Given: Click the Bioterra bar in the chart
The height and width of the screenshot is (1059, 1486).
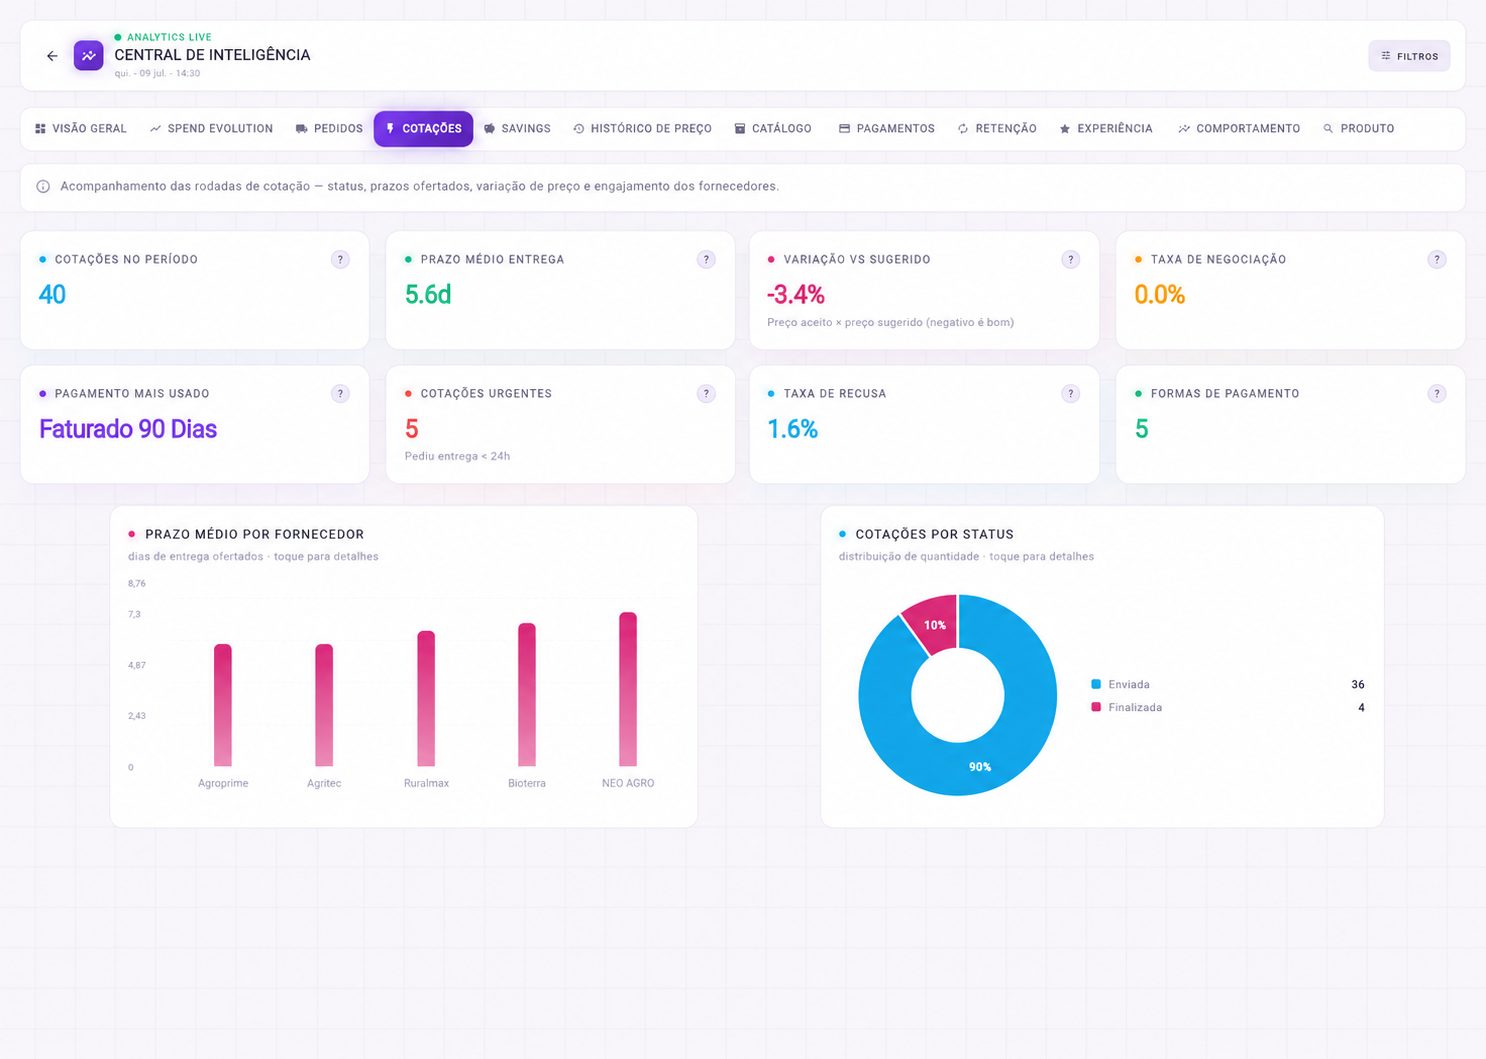Looking at the screenshot, I should [527, 695].
